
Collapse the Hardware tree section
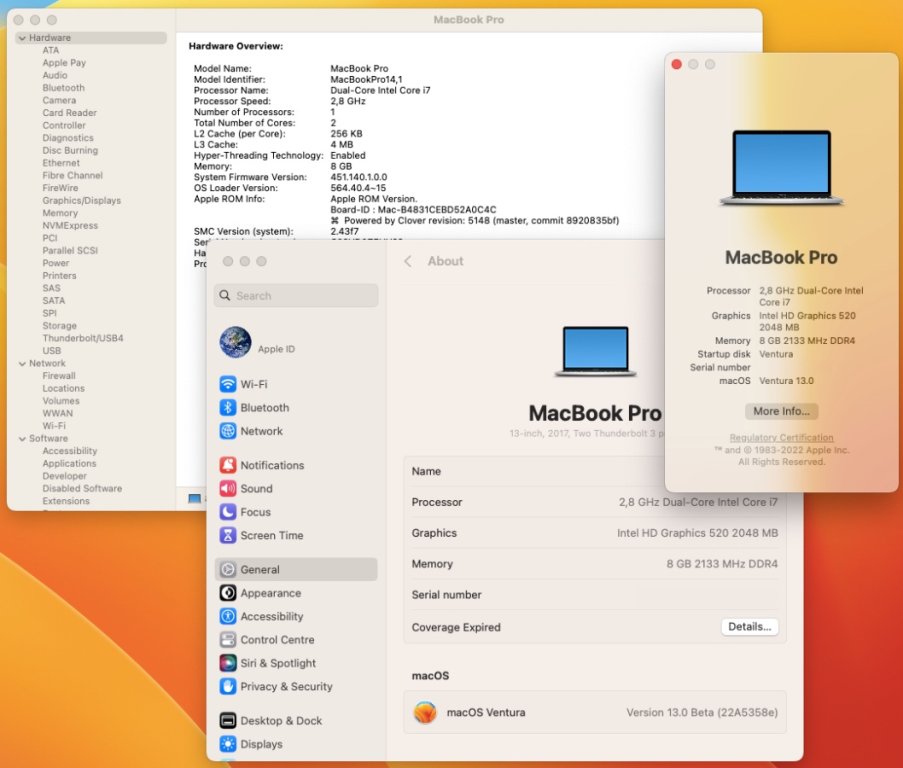(20, 38)
